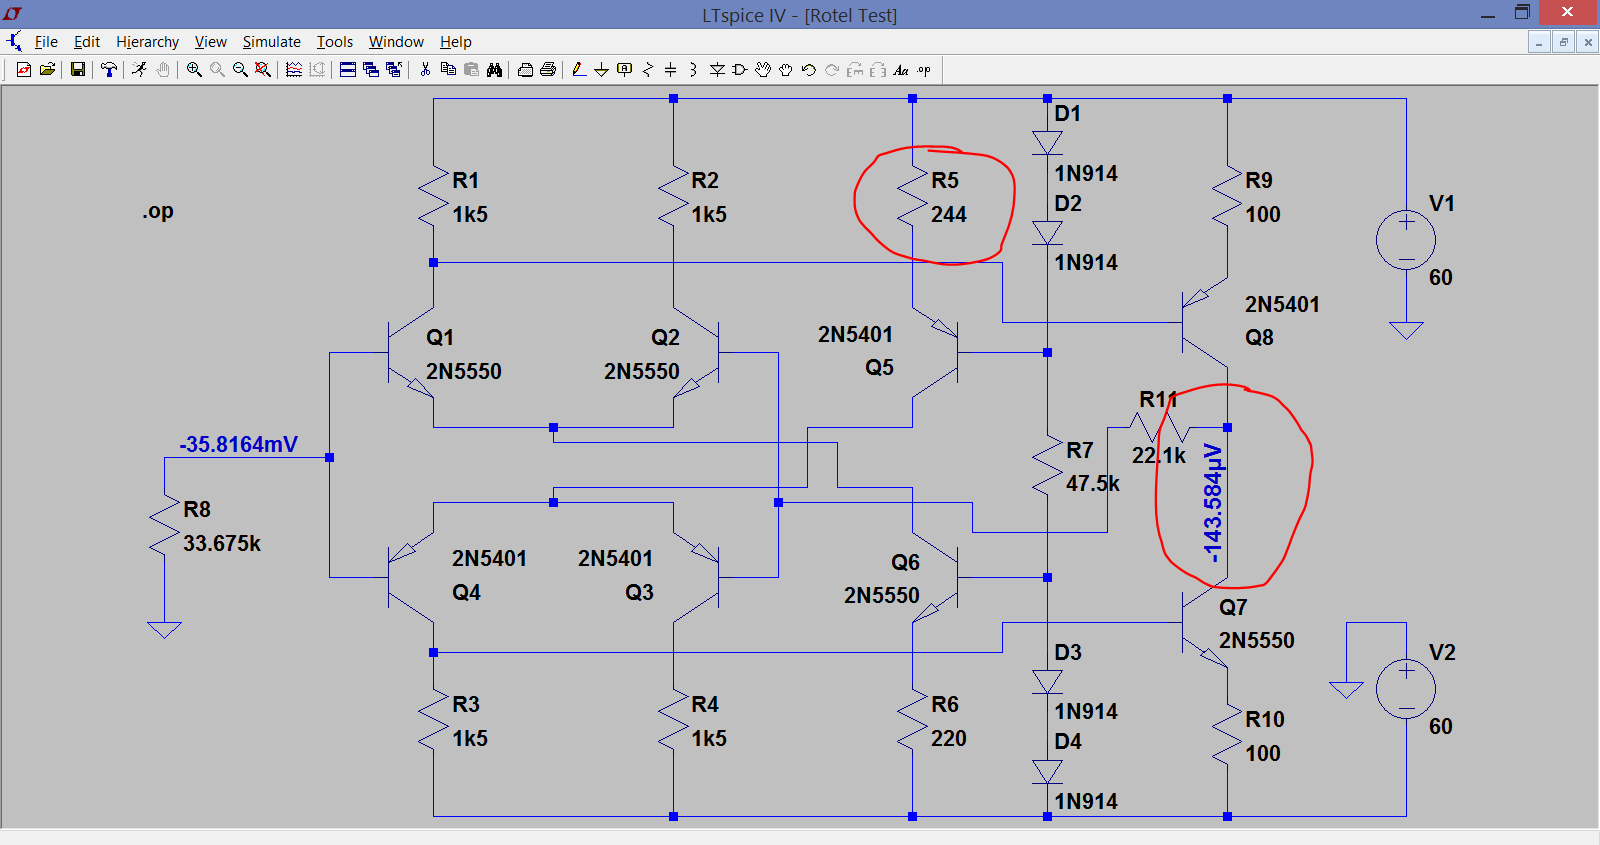Click the SPICE directive .op icon
Viewport: 1600px width, 845px height.
[x=924, y=70]
